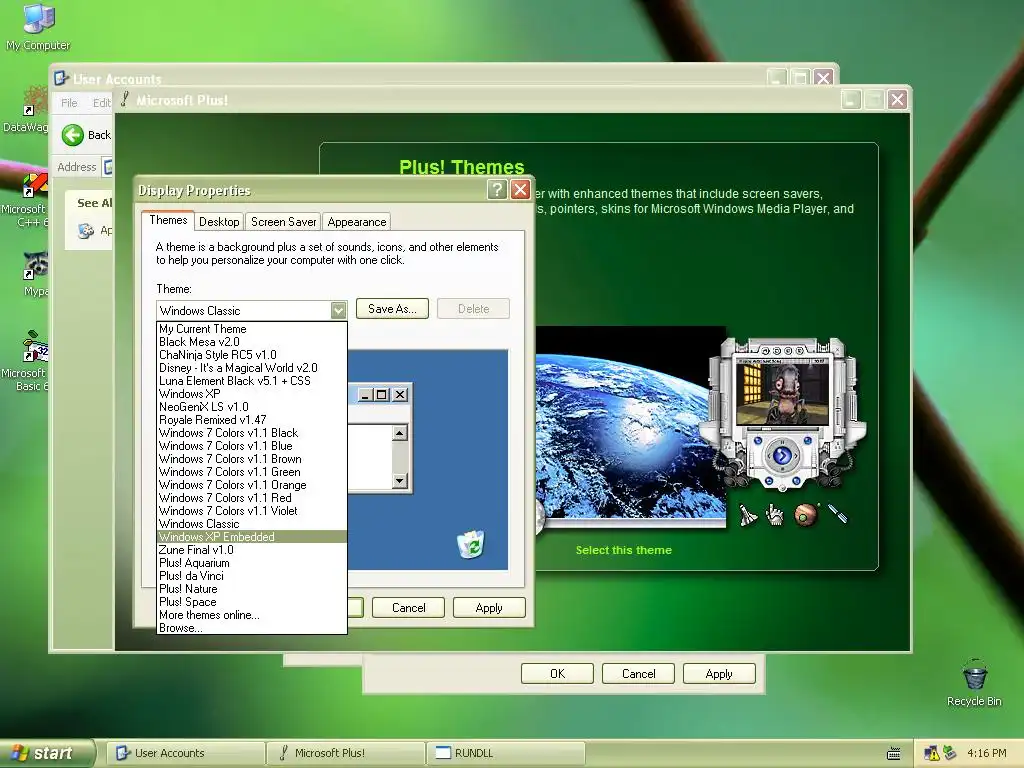
Task: Pick Black Mesa v2.0 theme
Action: [252, 342]
